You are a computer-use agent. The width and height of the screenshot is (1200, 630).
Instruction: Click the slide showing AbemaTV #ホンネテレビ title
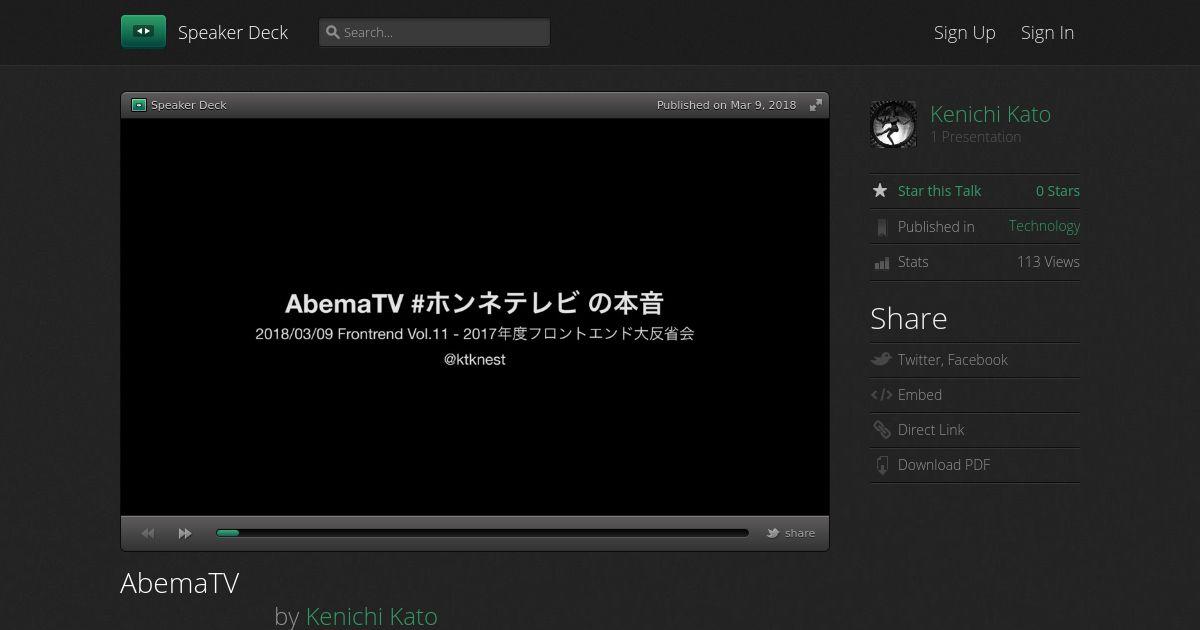click(475, 317)
